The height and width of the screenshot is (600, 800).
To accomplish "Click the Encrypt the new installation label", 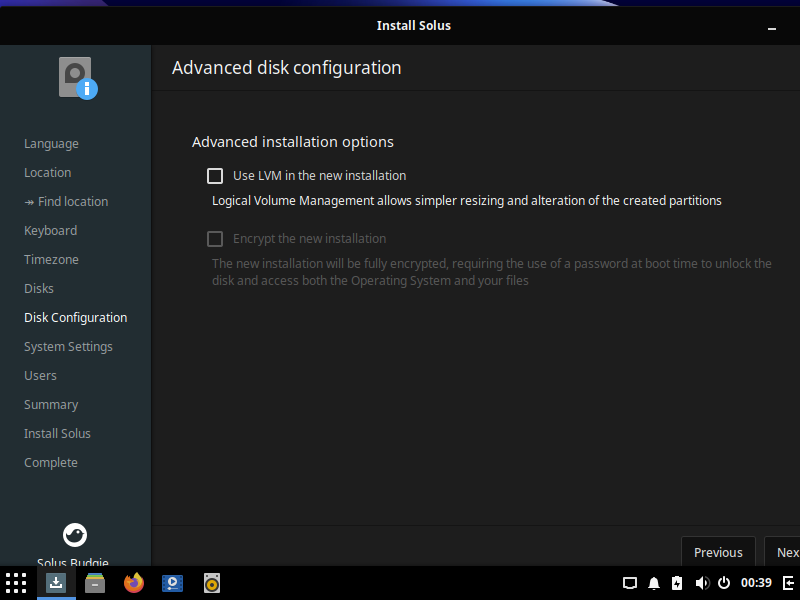I will 309,239.
